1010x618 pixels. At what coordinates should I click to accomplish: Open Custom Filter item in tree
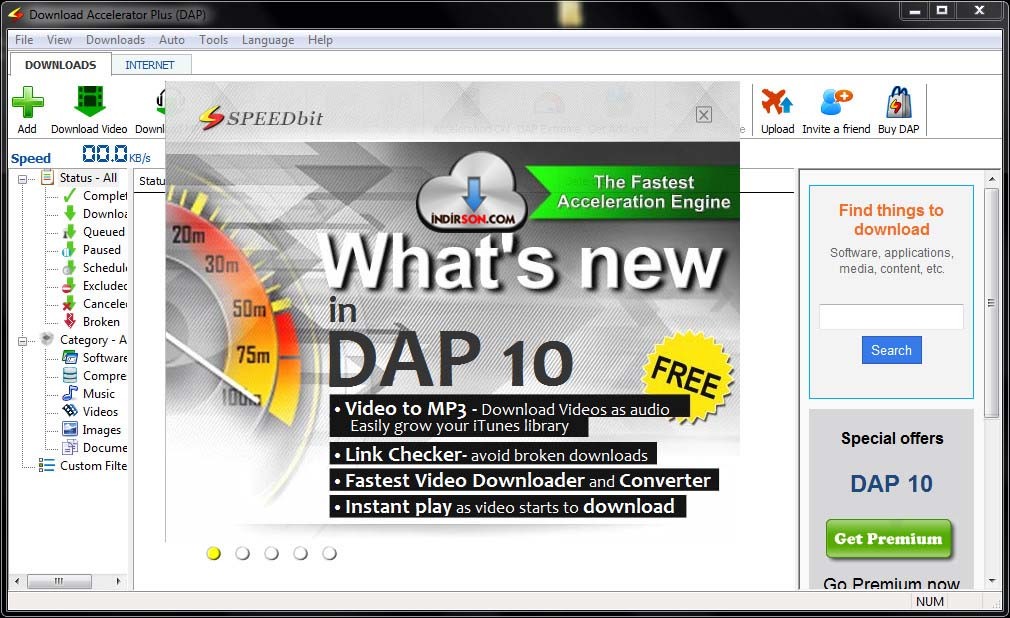point(83,466)
